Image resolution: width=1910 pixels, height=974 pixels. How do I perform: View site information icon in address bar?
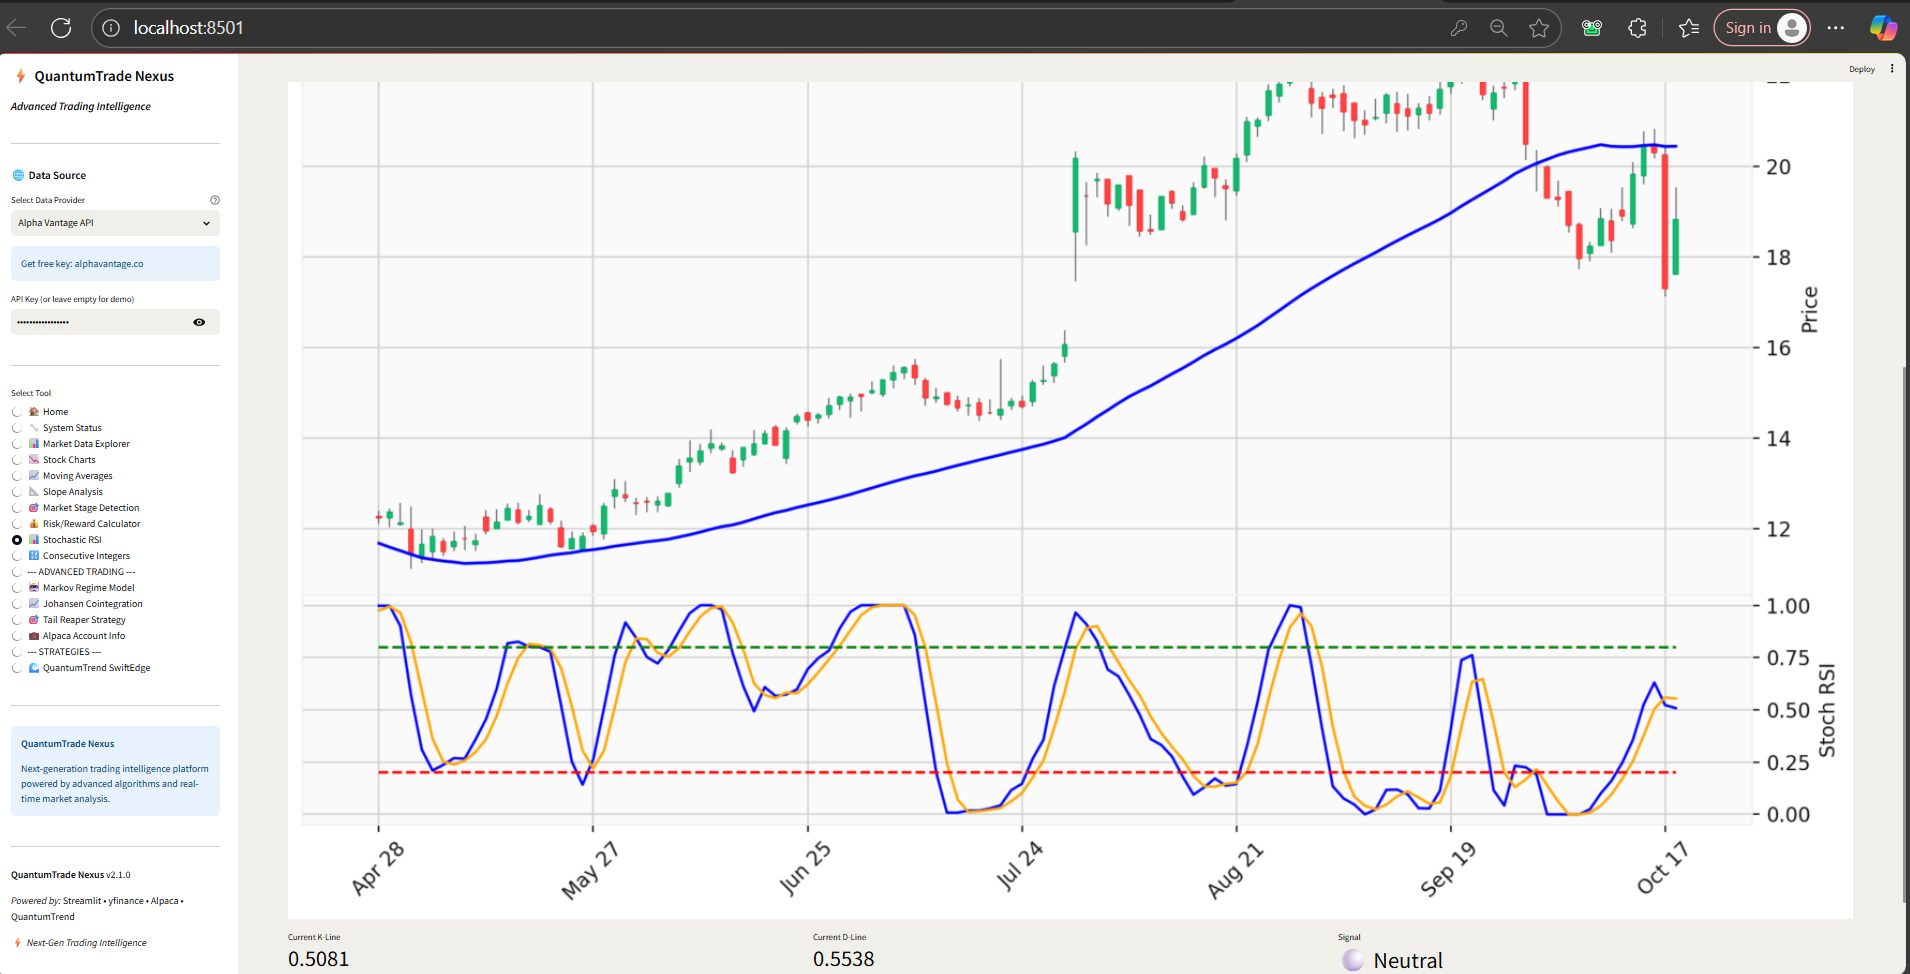(x=111, y=28)
